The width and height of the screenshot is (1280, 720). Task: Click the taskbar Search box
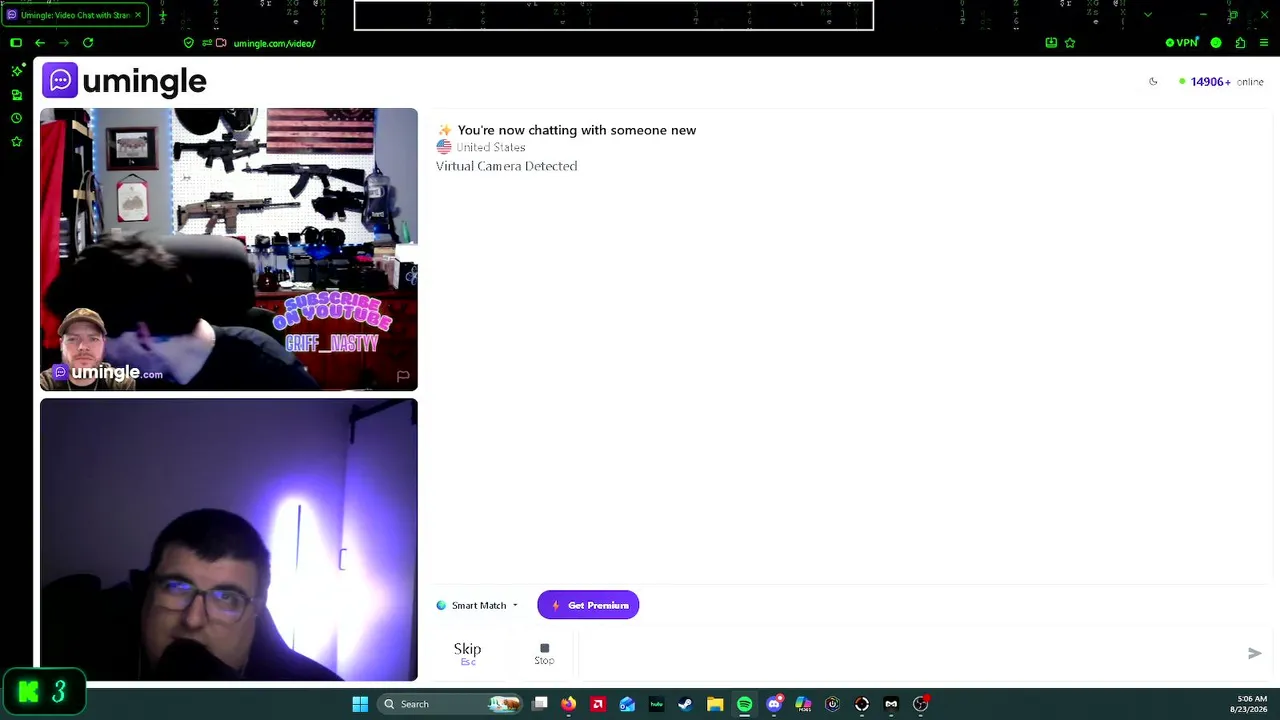tap(451, 704)
